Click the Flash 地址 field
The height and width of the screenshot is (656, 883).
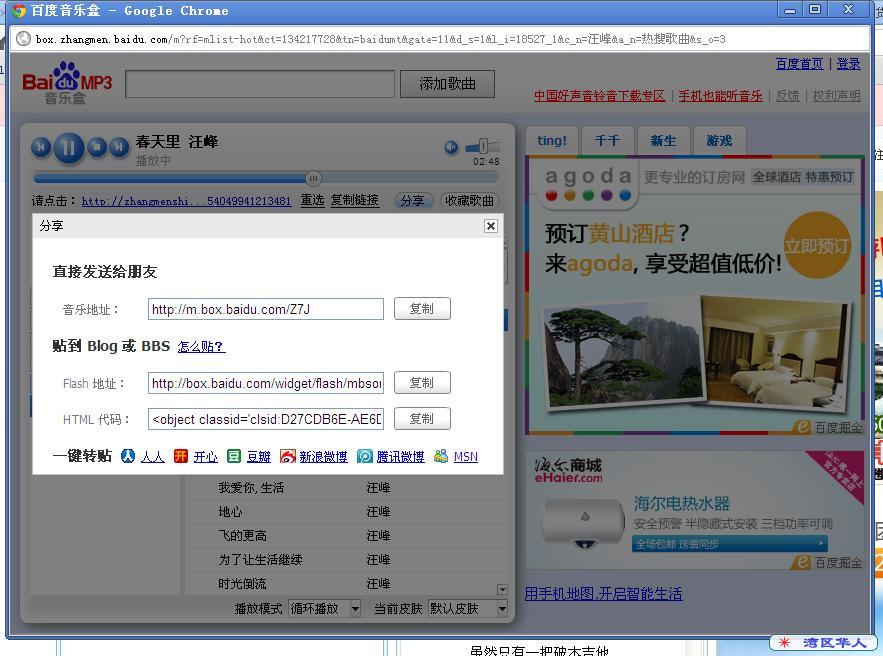[266, 383]
